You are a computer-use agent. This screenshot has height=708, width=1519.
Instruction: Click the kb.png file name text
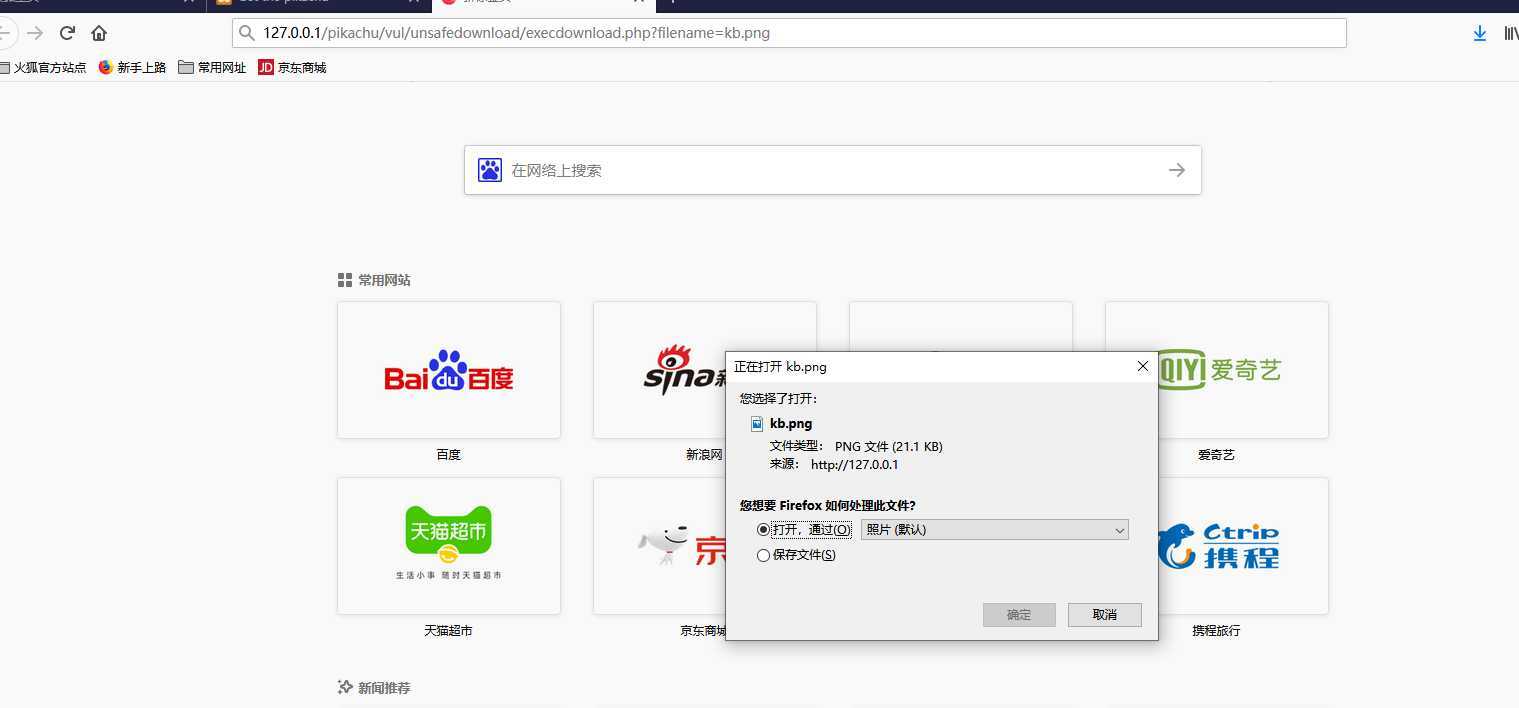coord(791,423)
